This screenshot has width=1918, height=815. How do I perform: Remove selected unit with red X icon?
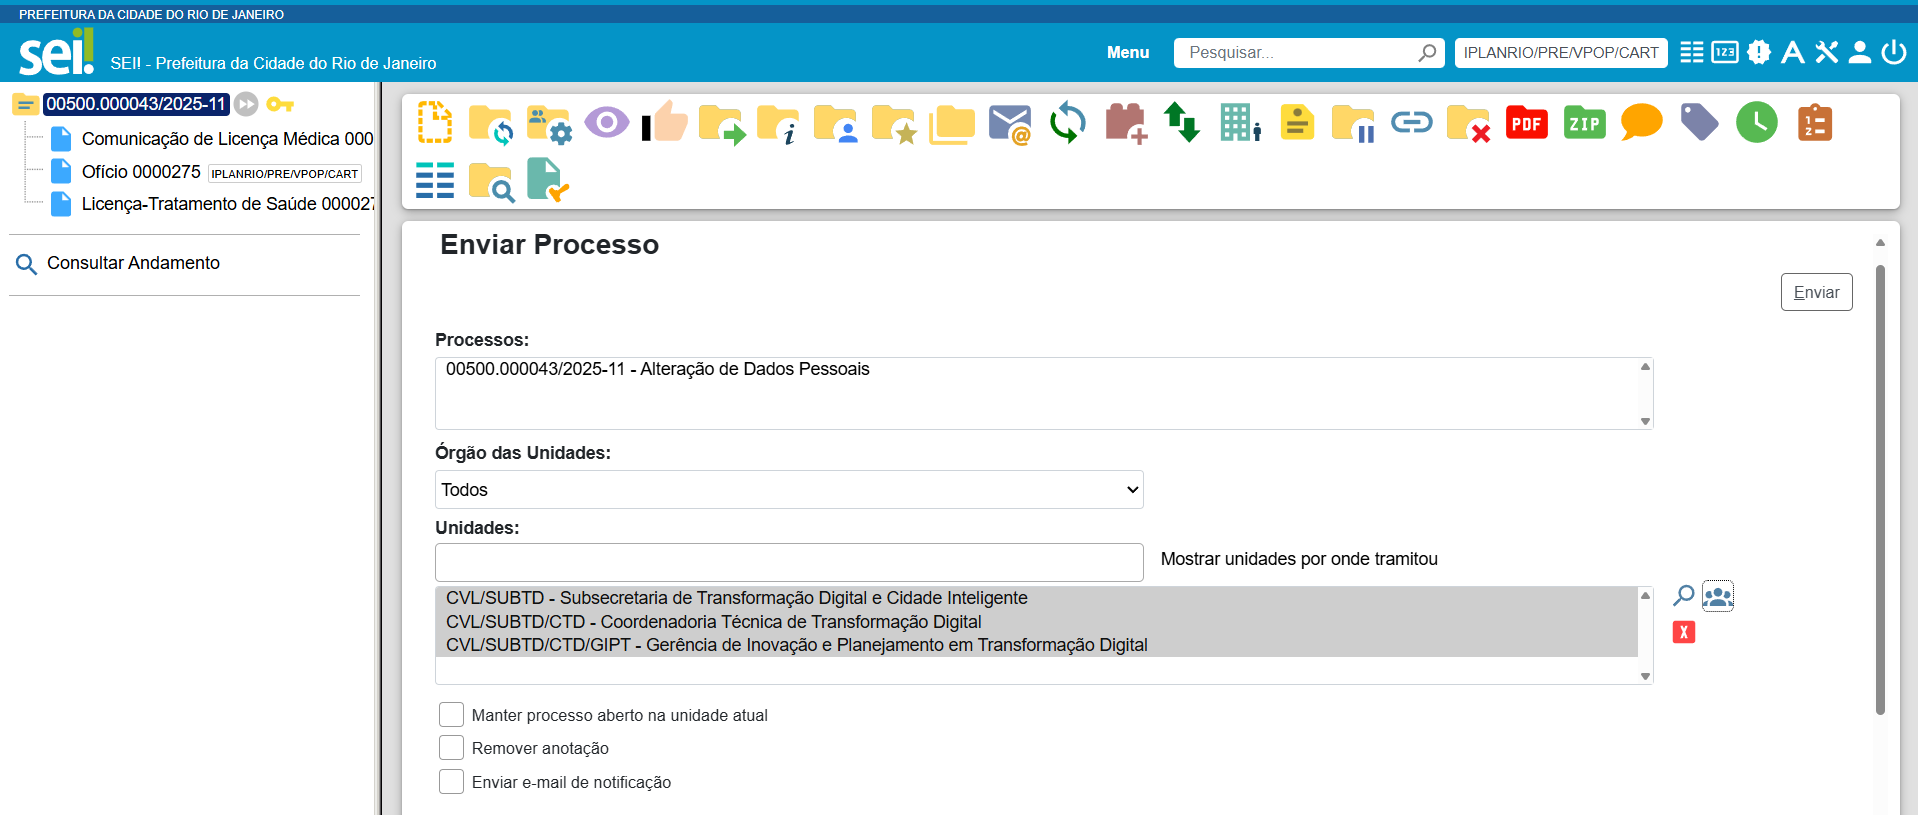pyautogui.click(x=1684, y=632)
